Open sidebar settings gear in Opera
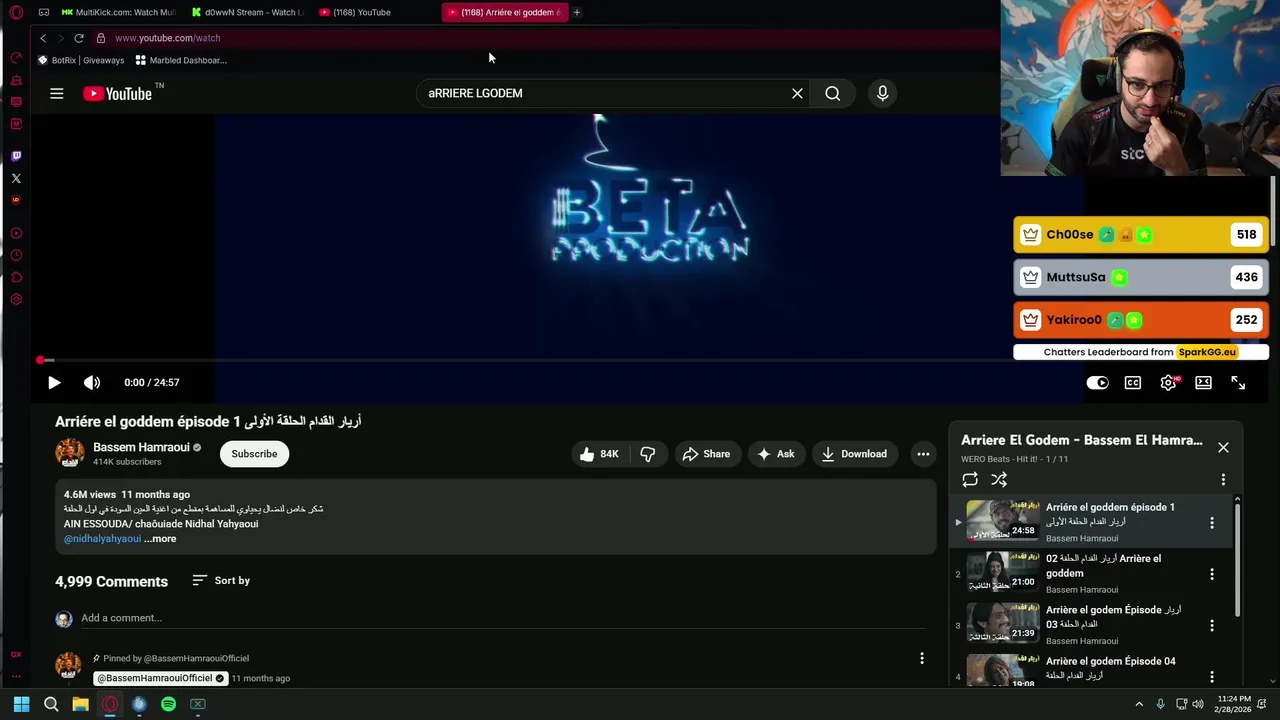Image resolution: width=1280 pixels, height=720 pixels. click(x=16, y=299)
